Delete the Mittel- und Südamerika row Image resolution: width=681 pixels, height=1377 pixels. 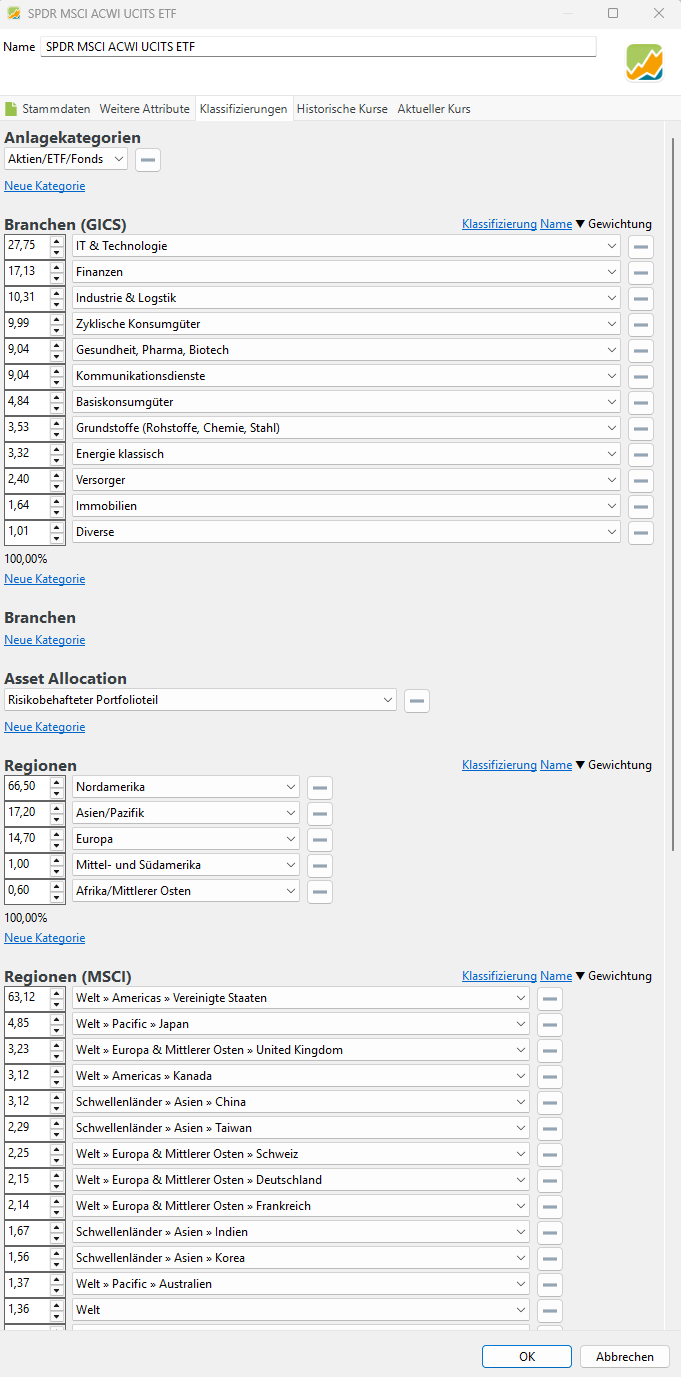[x=320, y=865]
